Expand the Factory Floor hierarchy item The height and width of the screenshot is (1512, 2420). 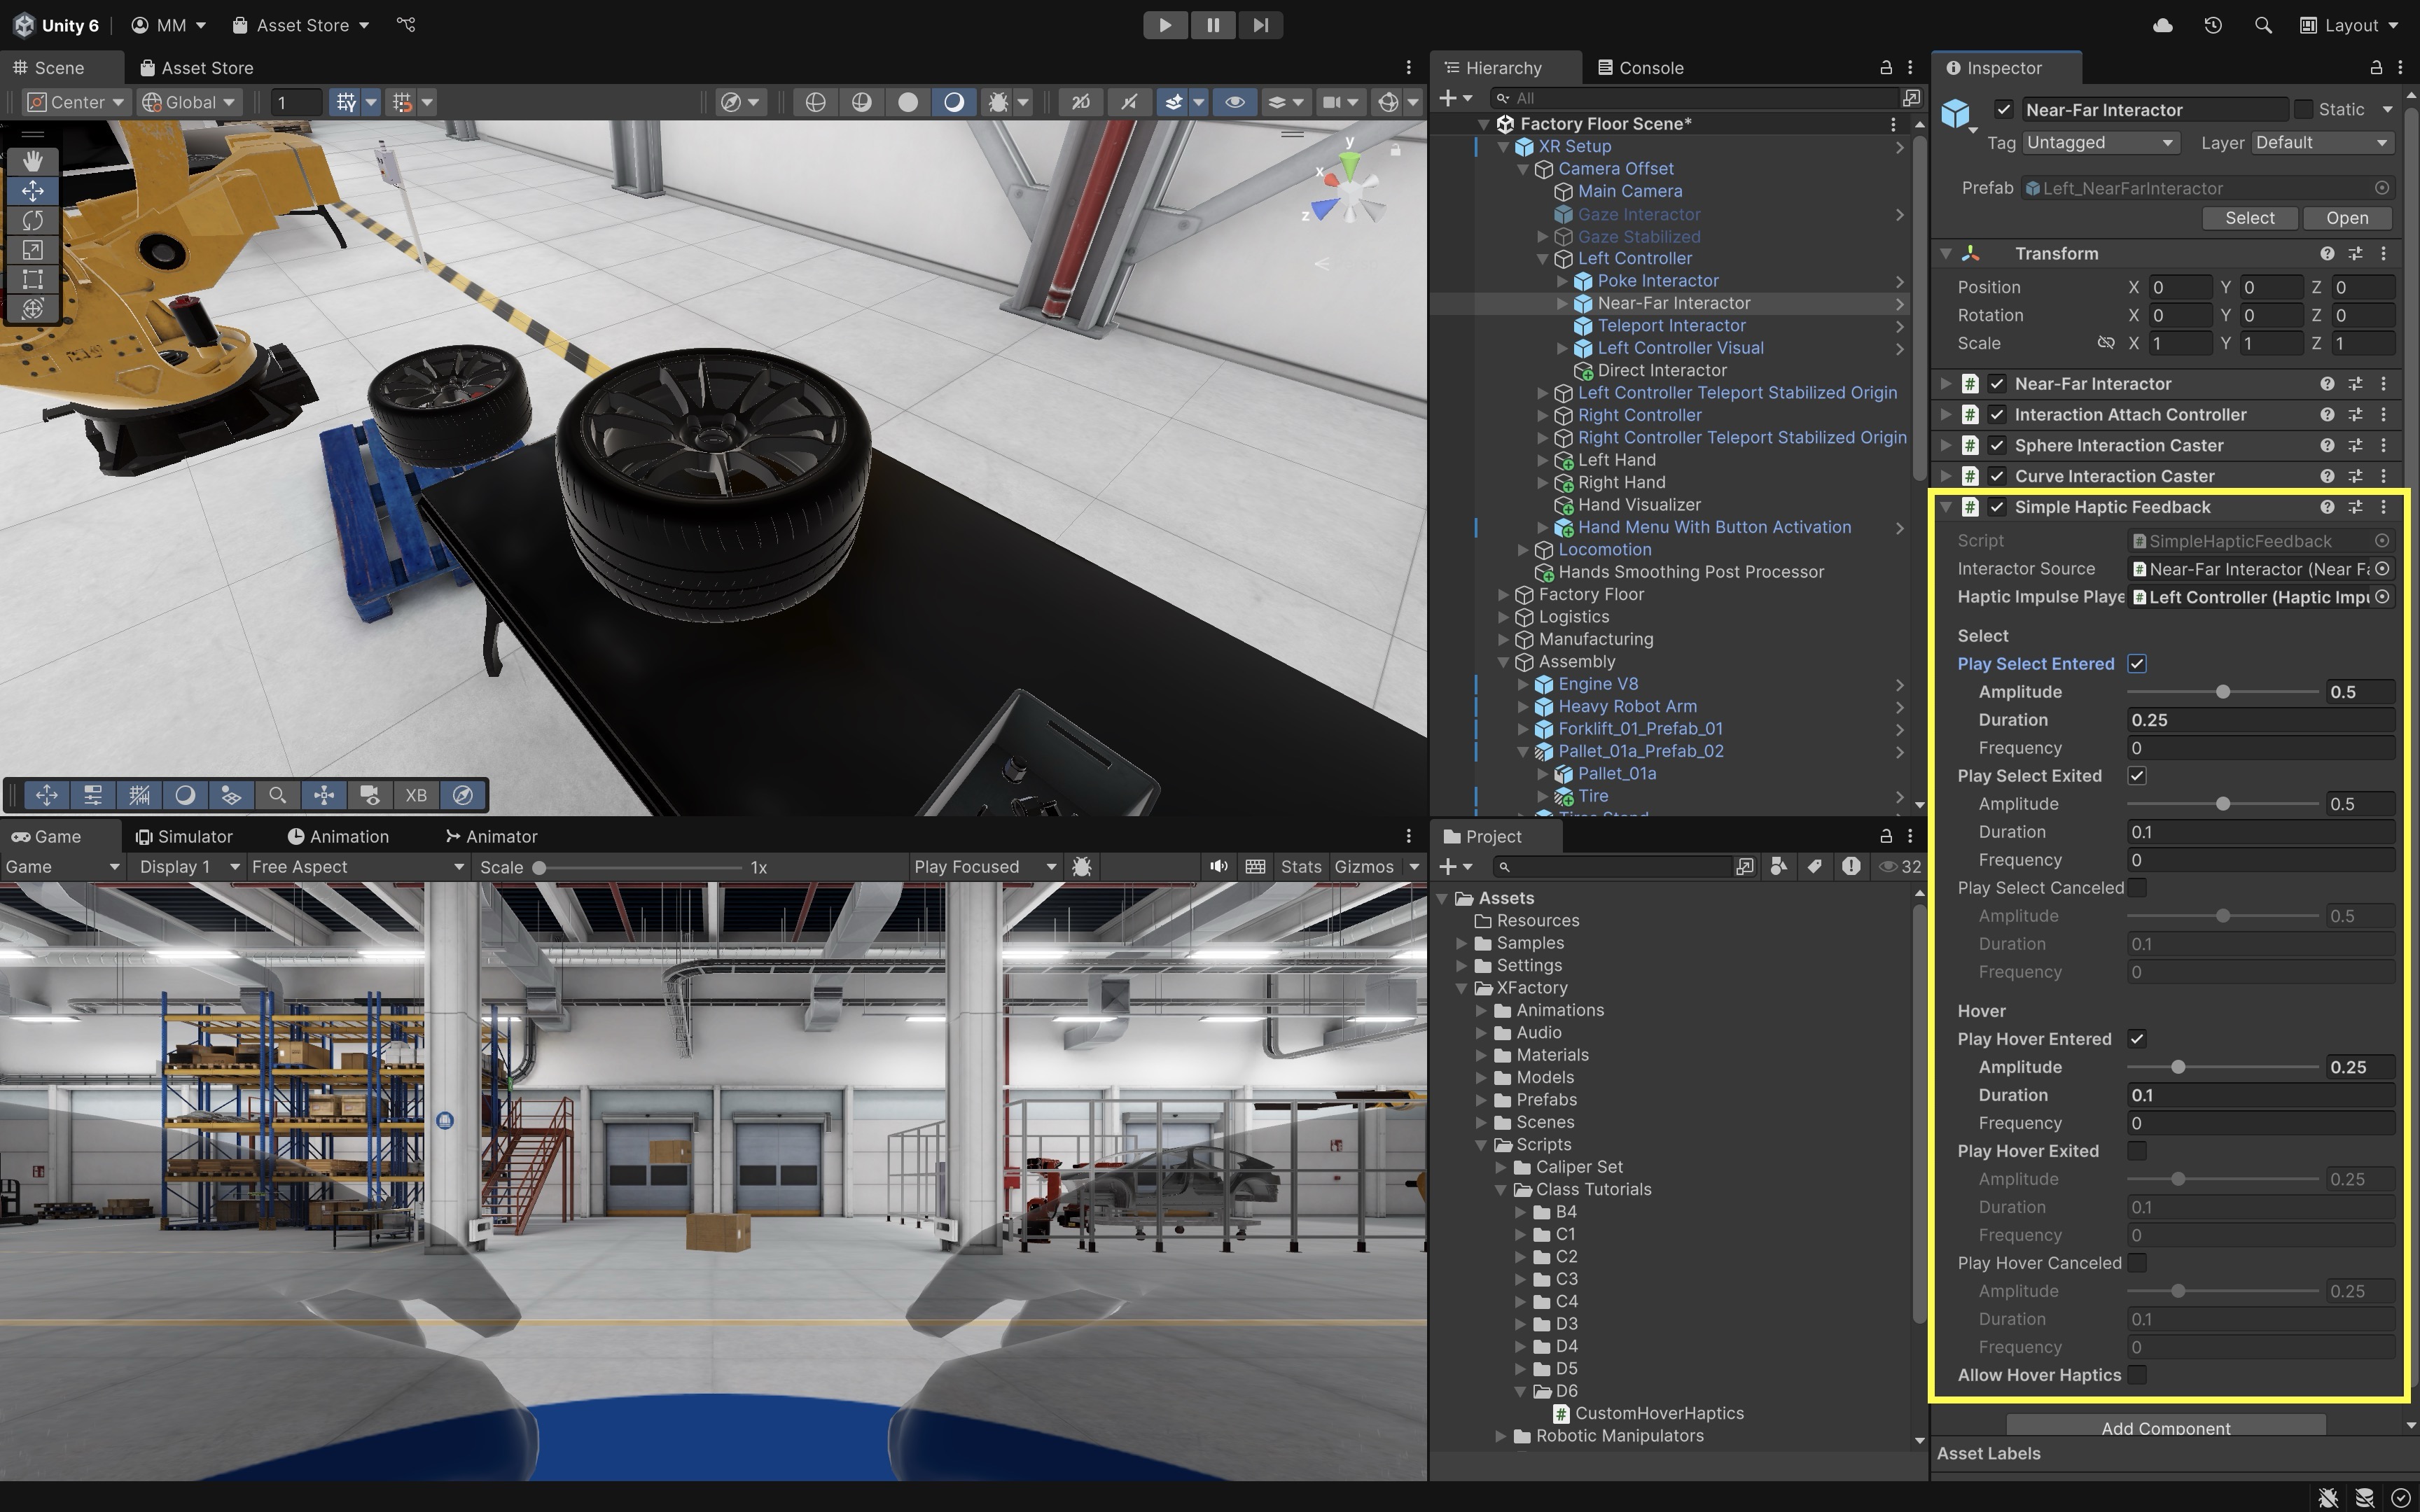point(1503,595)
